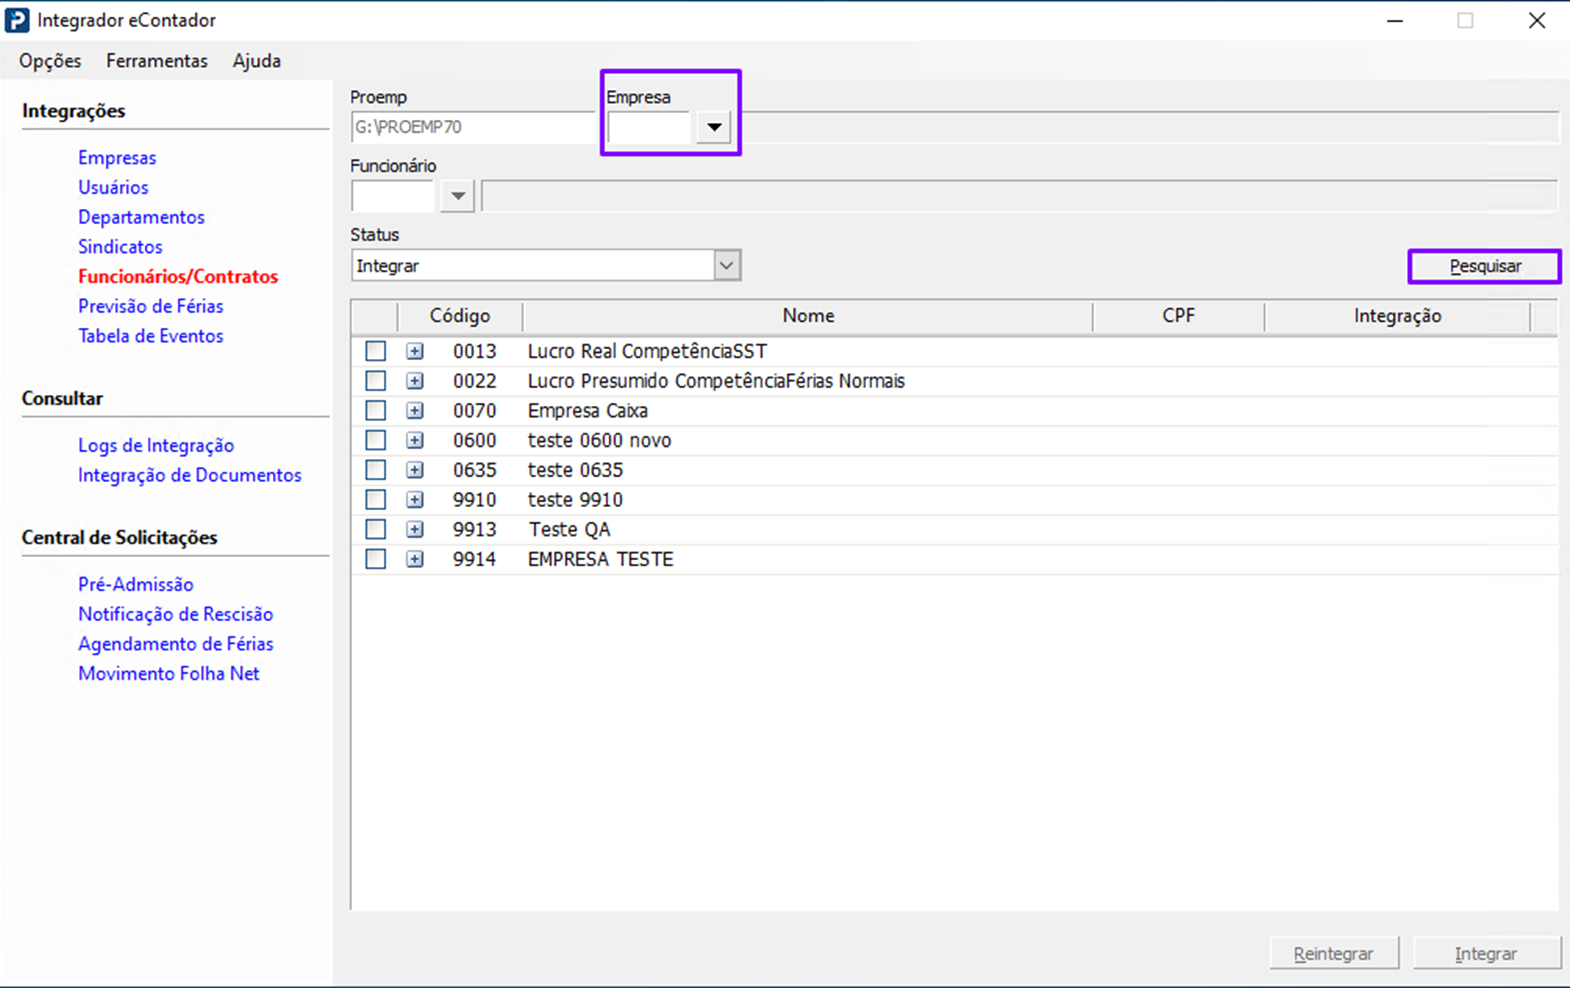Go to Logs de Integração
Image resolution: width=1570 pixels, height=988 pixels.
point(156,446)
